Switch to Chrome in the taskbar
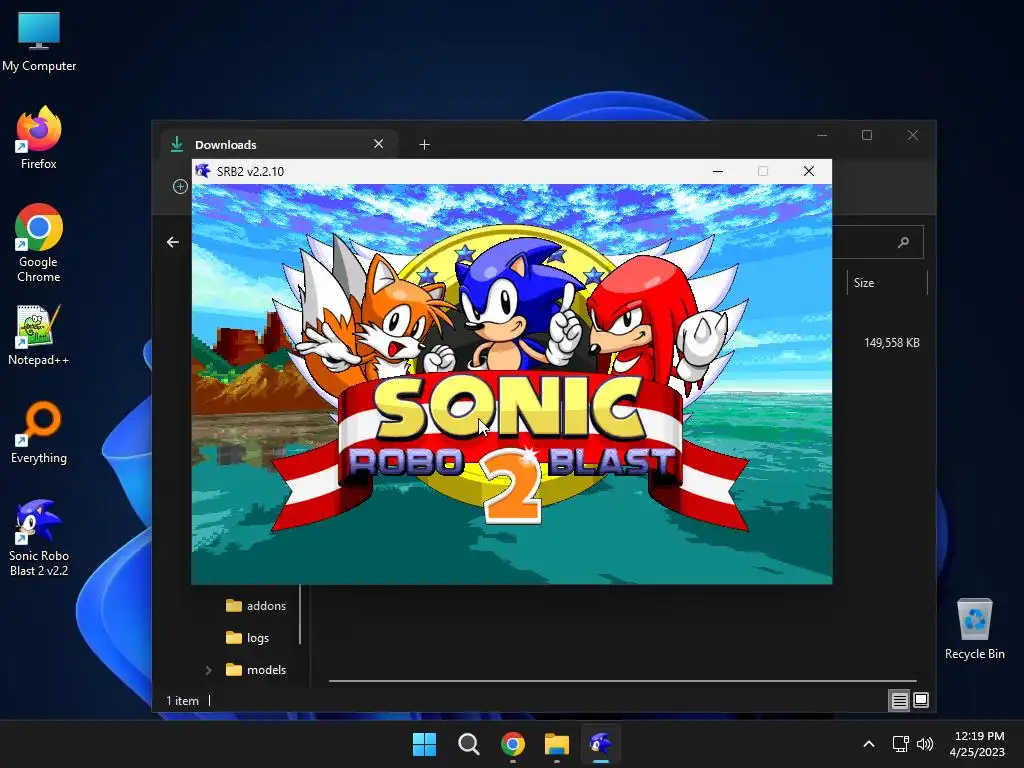 pos(513,744)
